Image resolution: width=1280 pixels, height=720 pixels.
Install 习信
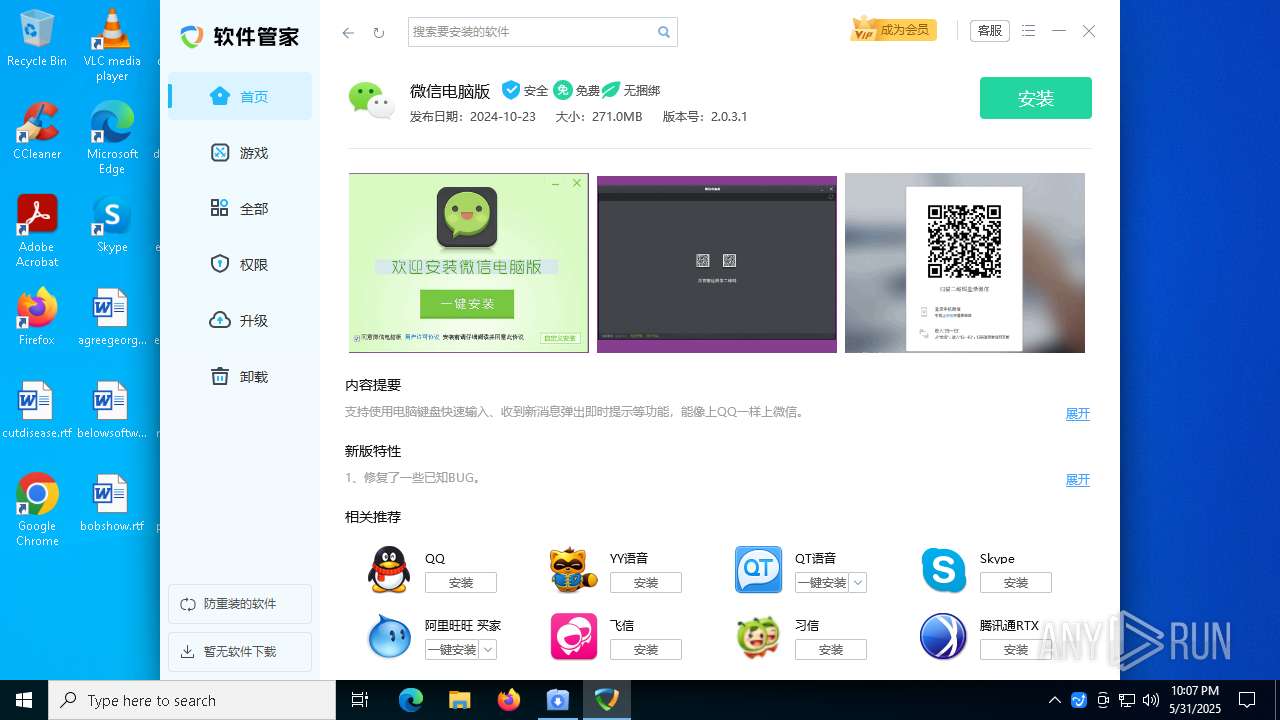coord(831,649)
